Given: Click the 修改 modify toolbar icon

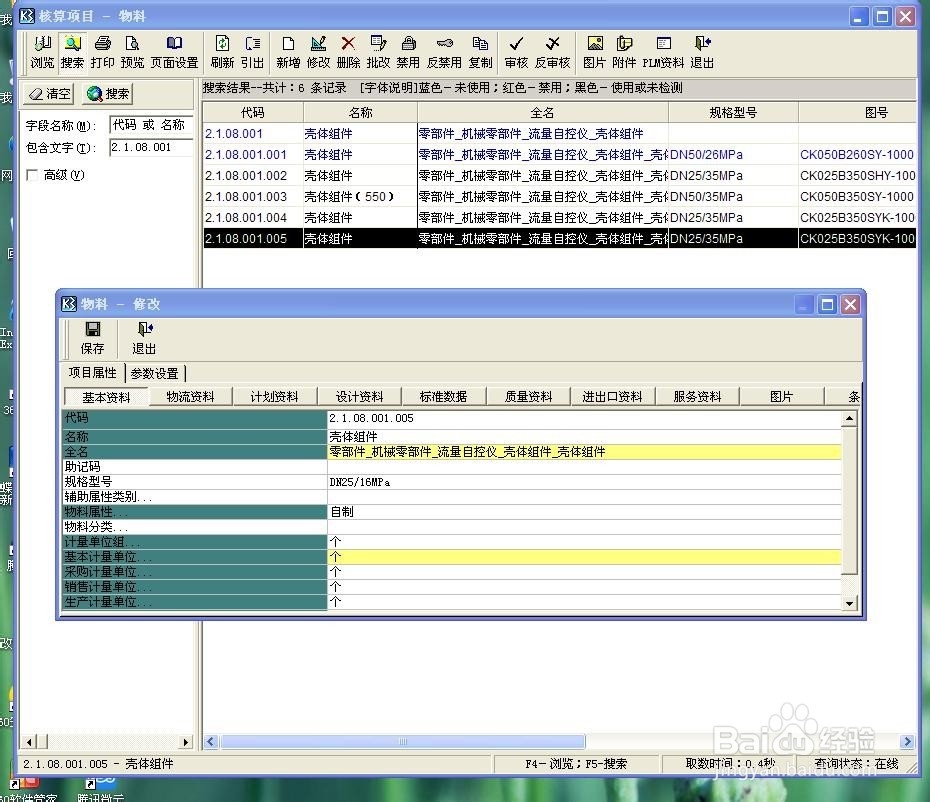Looking at the screenshot, I should click(x=319, y=52).
